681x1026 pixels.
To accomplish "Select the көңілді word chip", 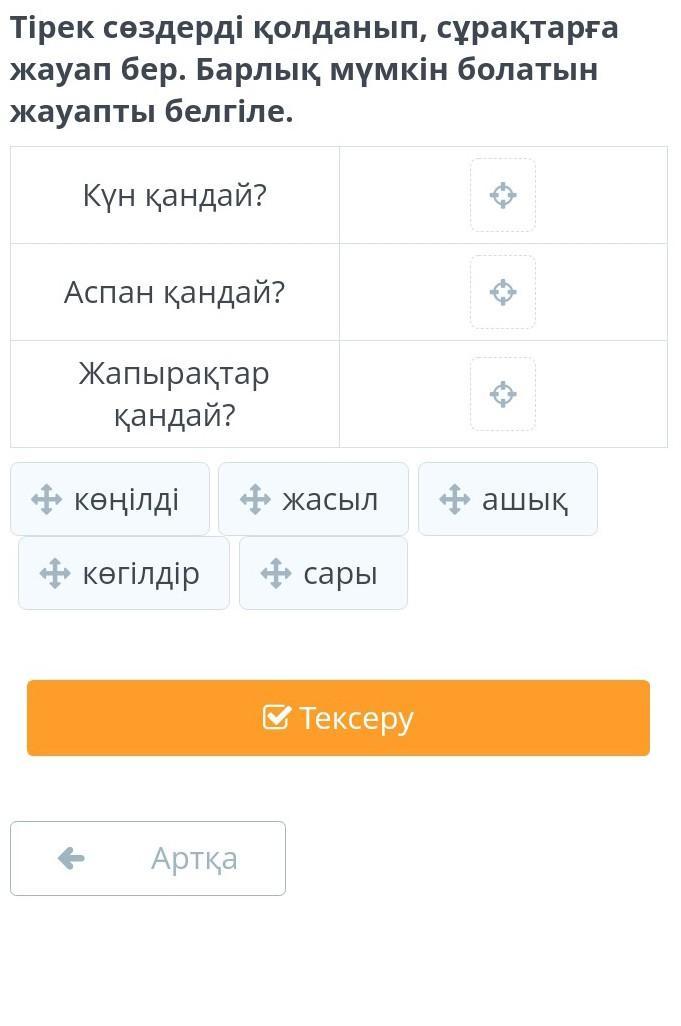I will (x=110, y=499).
